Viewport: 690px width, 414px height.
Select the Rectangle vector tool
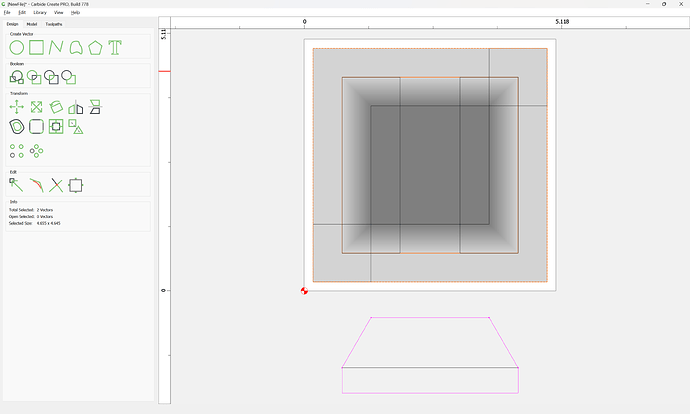pyautogui.click(x=37, y=48)
